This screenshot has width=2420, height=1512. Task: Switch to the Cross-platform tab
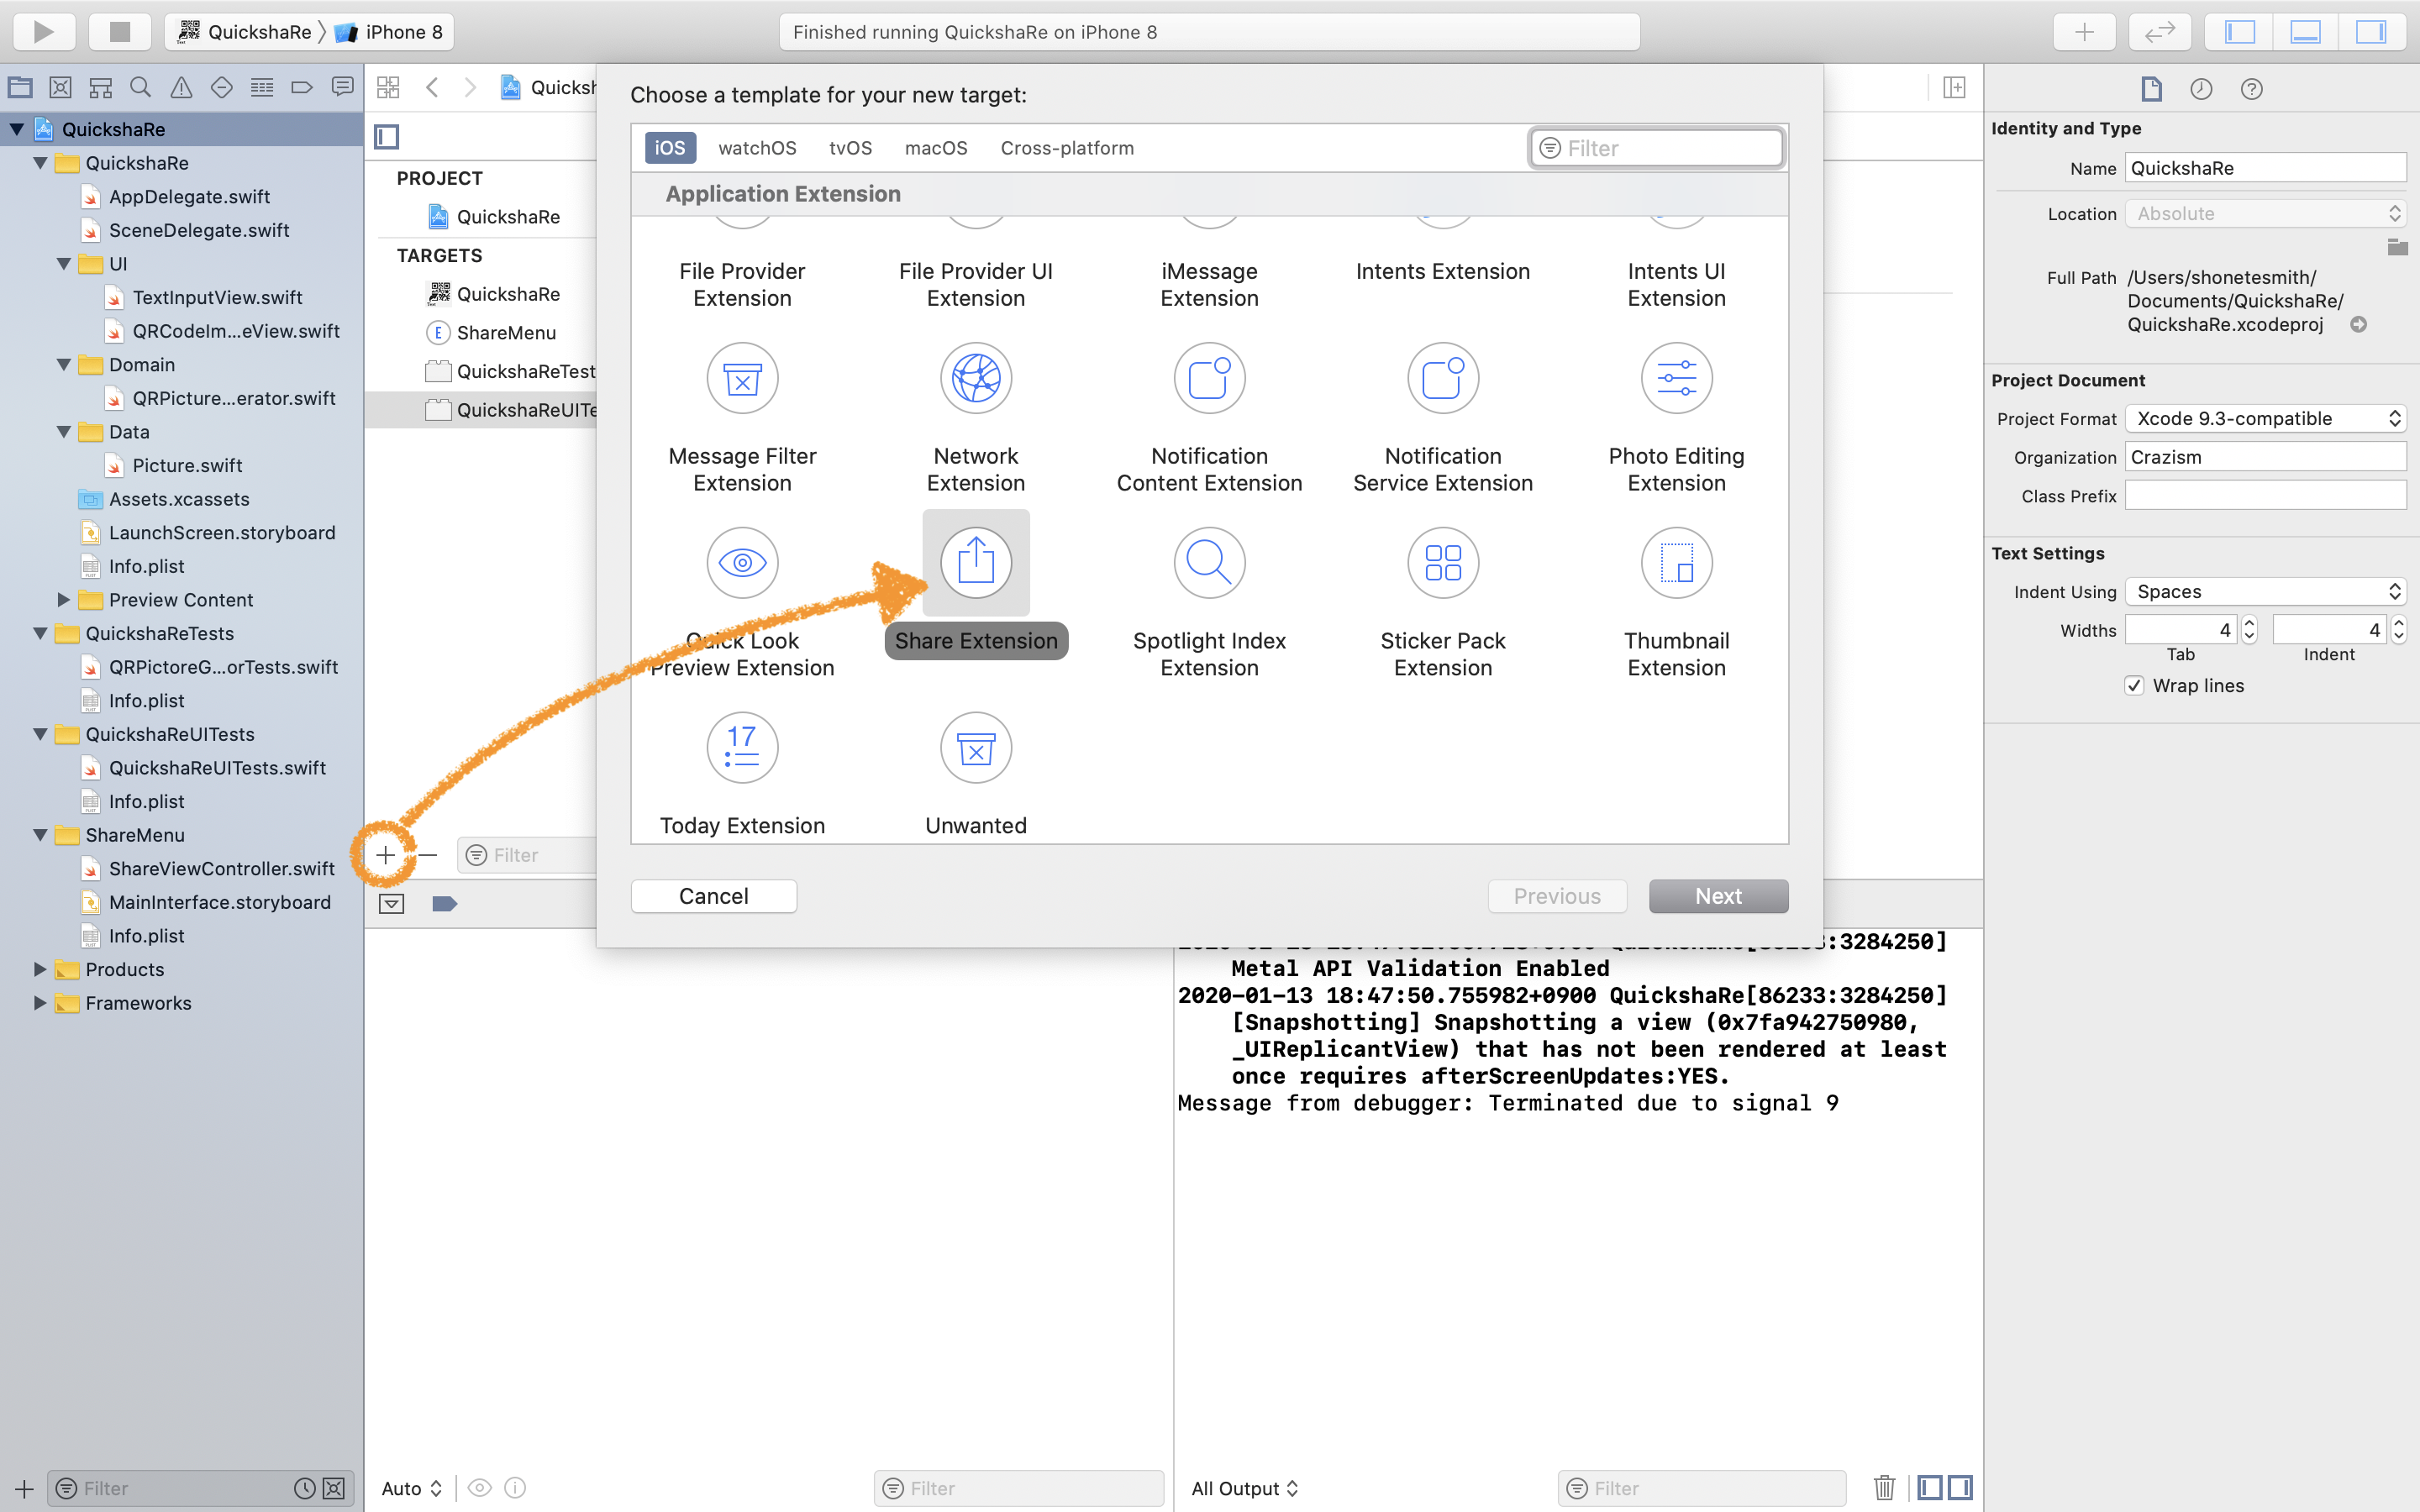coord(1067,148)
